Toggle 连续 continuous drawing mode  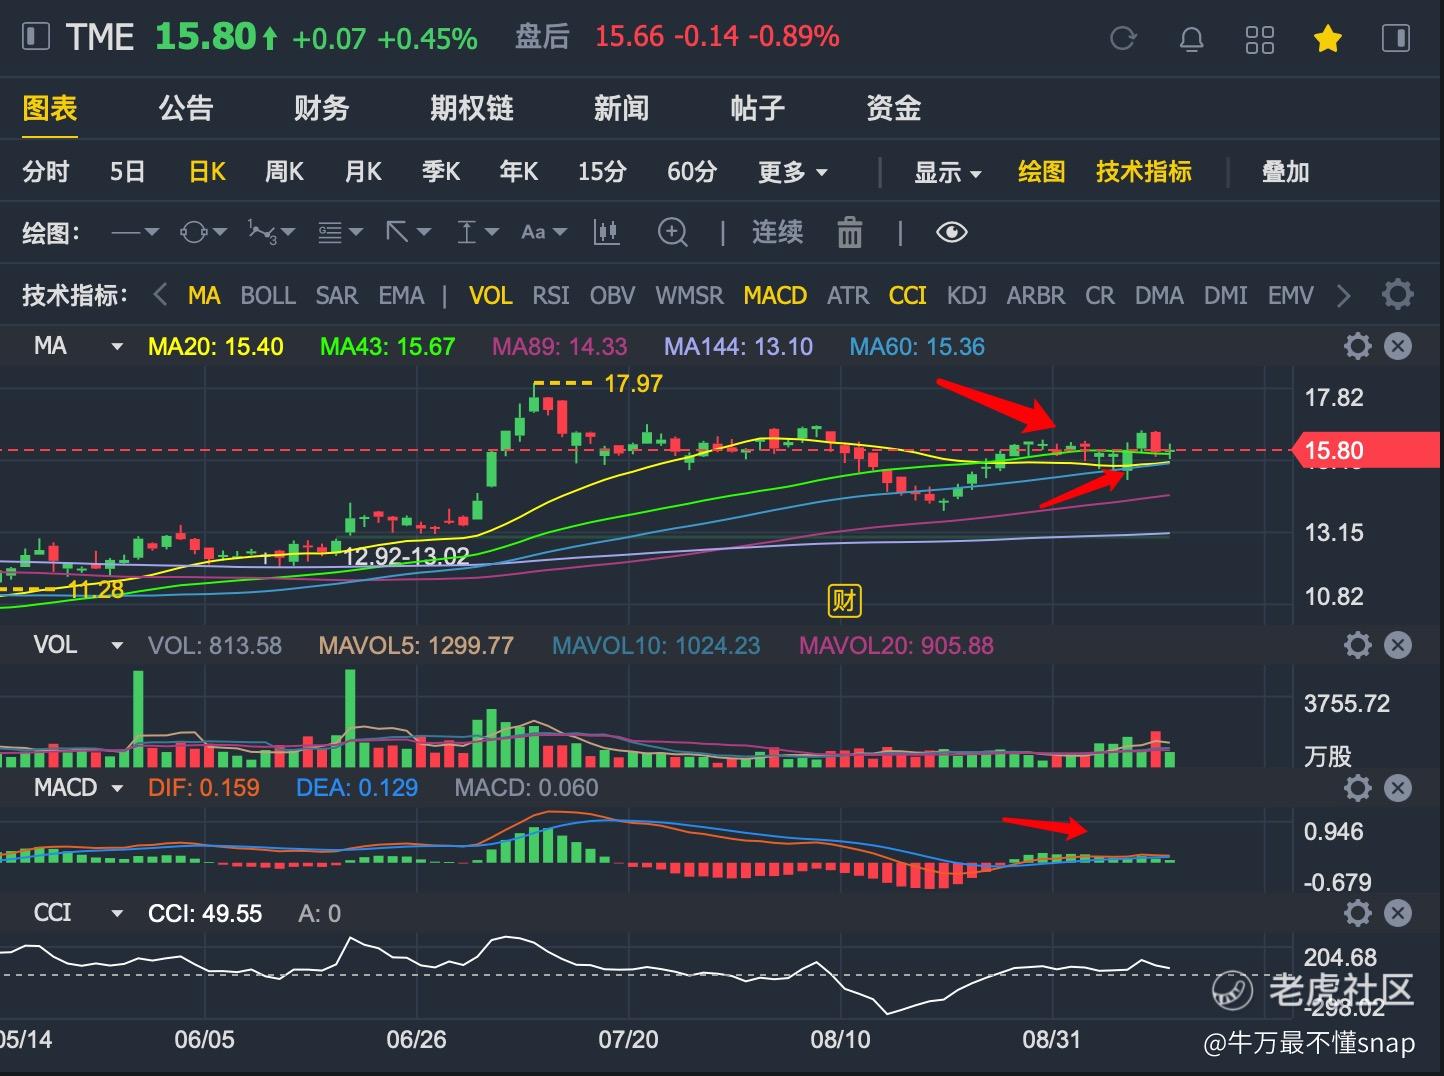coord(777,233)
